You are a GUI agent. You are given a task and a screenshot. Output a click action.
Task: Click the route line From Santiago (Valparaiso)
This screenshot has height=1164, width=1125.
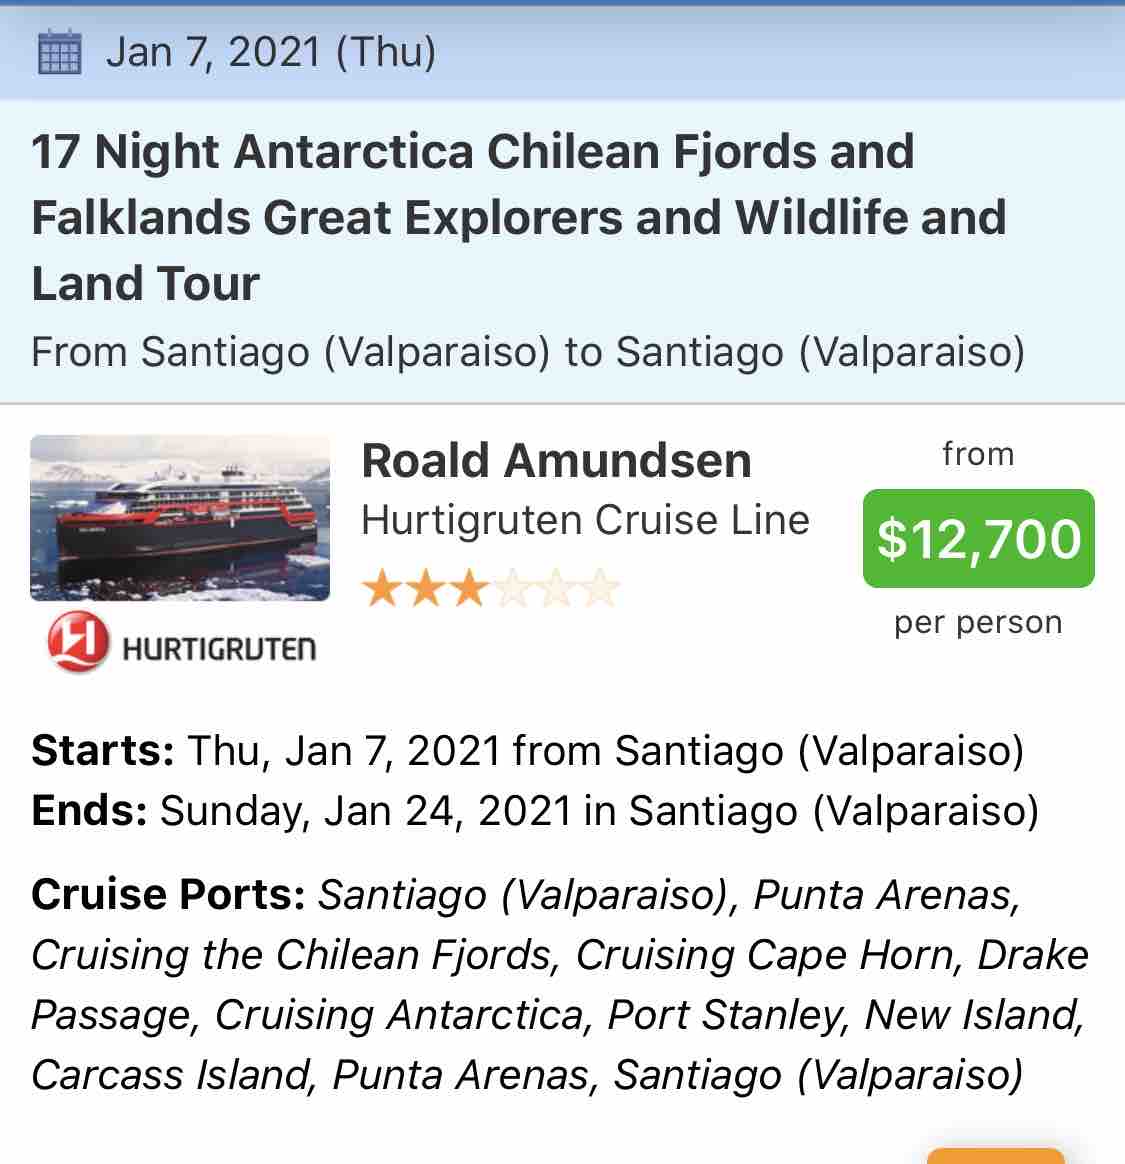tap(528, 352)
